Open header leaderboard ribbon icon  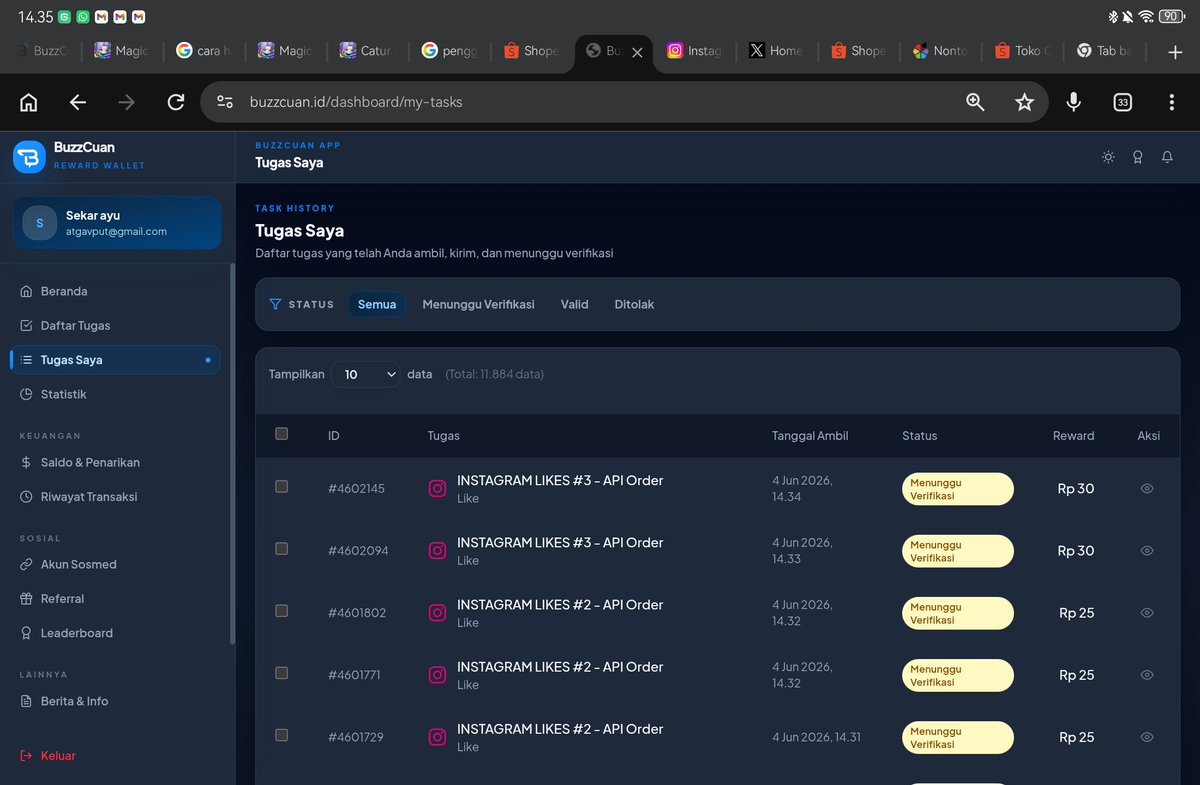1137,157
